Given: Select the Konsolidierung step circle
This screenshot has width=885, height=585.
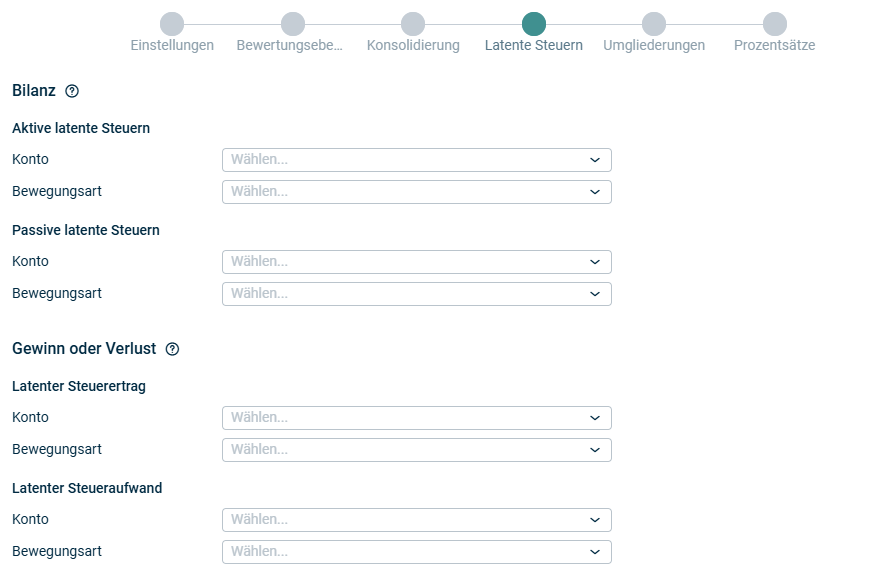Looking at the screenshot, I should [x=413, y=24].
